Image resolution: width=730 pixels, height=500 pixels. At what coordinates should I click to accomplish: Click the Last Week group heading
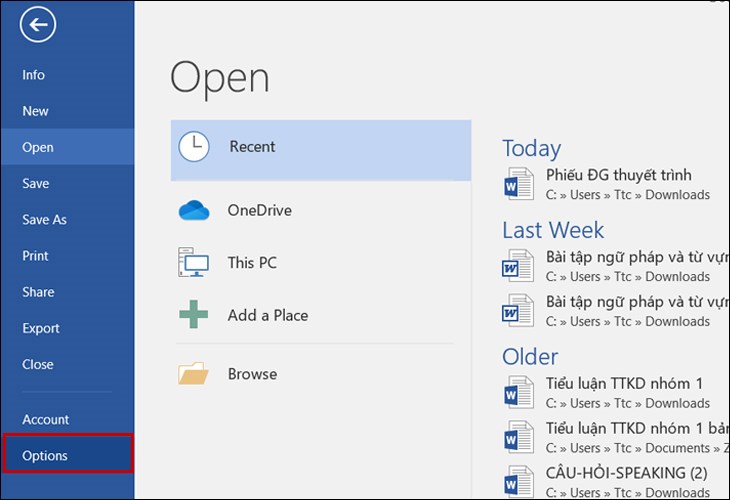point(553,230)
